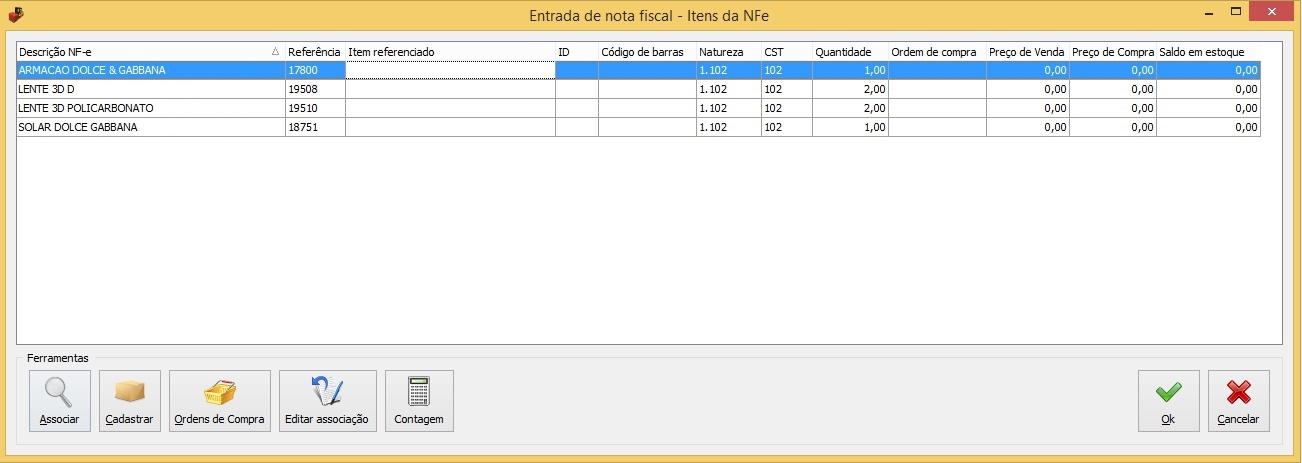This screenshot has height=463, width=1302.
Task: Maximize the Entrada de nota fiscal window
Action: (x=1236, y=13)
